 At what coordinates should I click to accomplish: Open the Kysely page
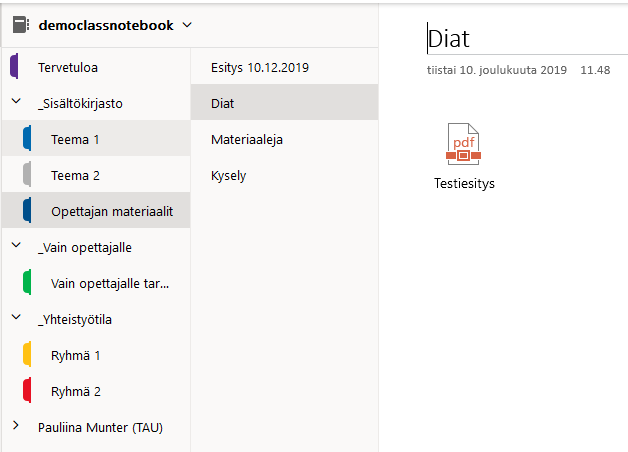(229, 175)
